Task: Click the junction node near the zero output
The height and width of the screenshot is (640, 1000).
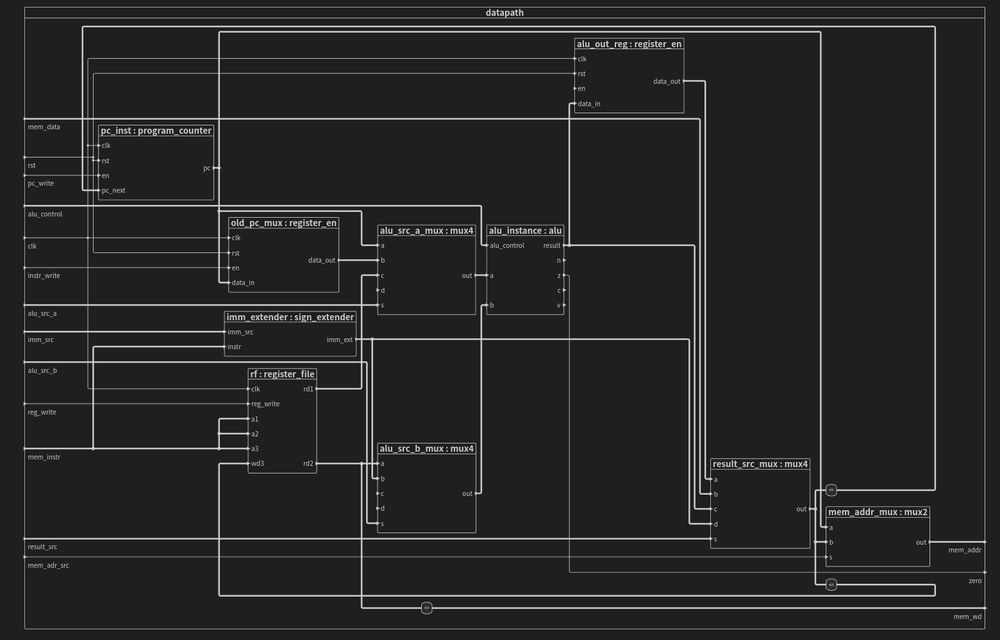Action: point(830,584)
